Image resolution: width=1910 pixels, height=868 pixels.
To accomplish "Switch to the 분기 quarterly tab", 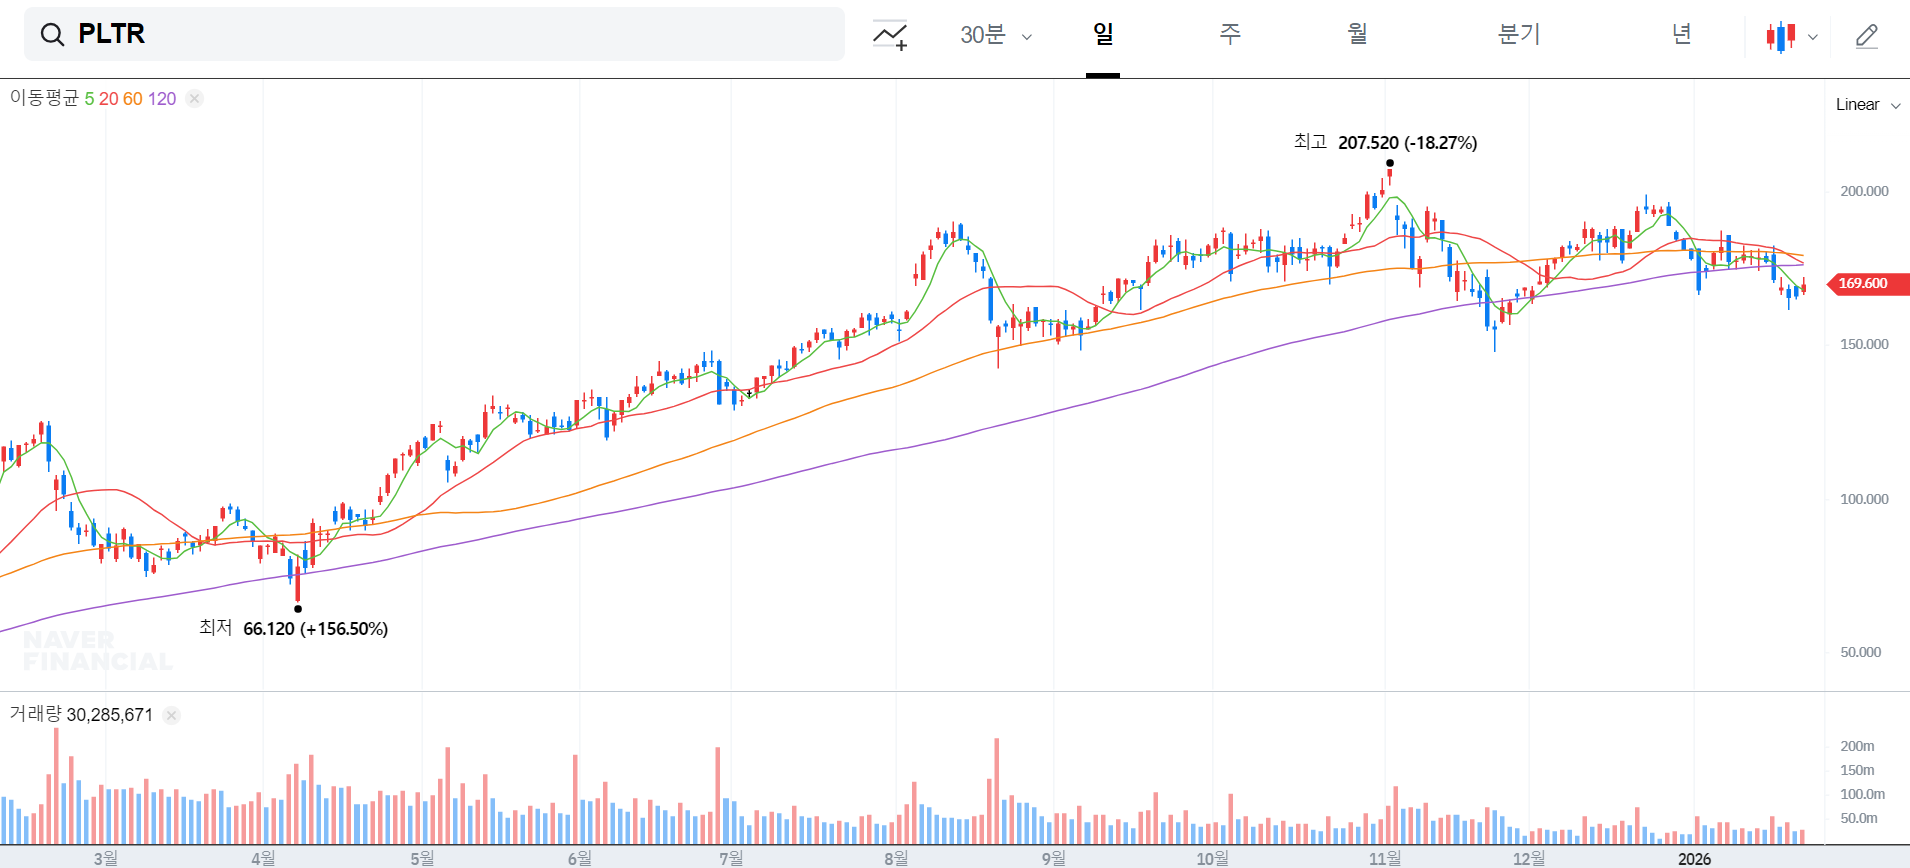I will (x=1519, y=34).
